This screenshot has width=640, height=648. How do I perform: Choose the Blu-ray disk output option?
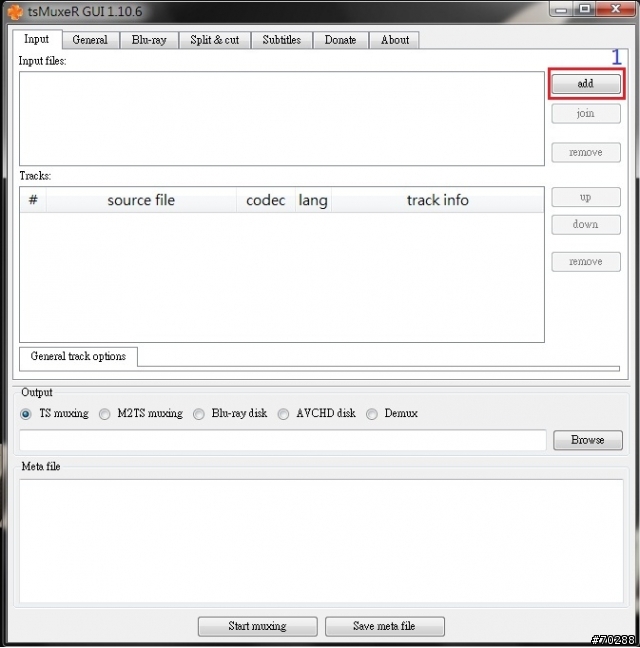tap(199, 414)
